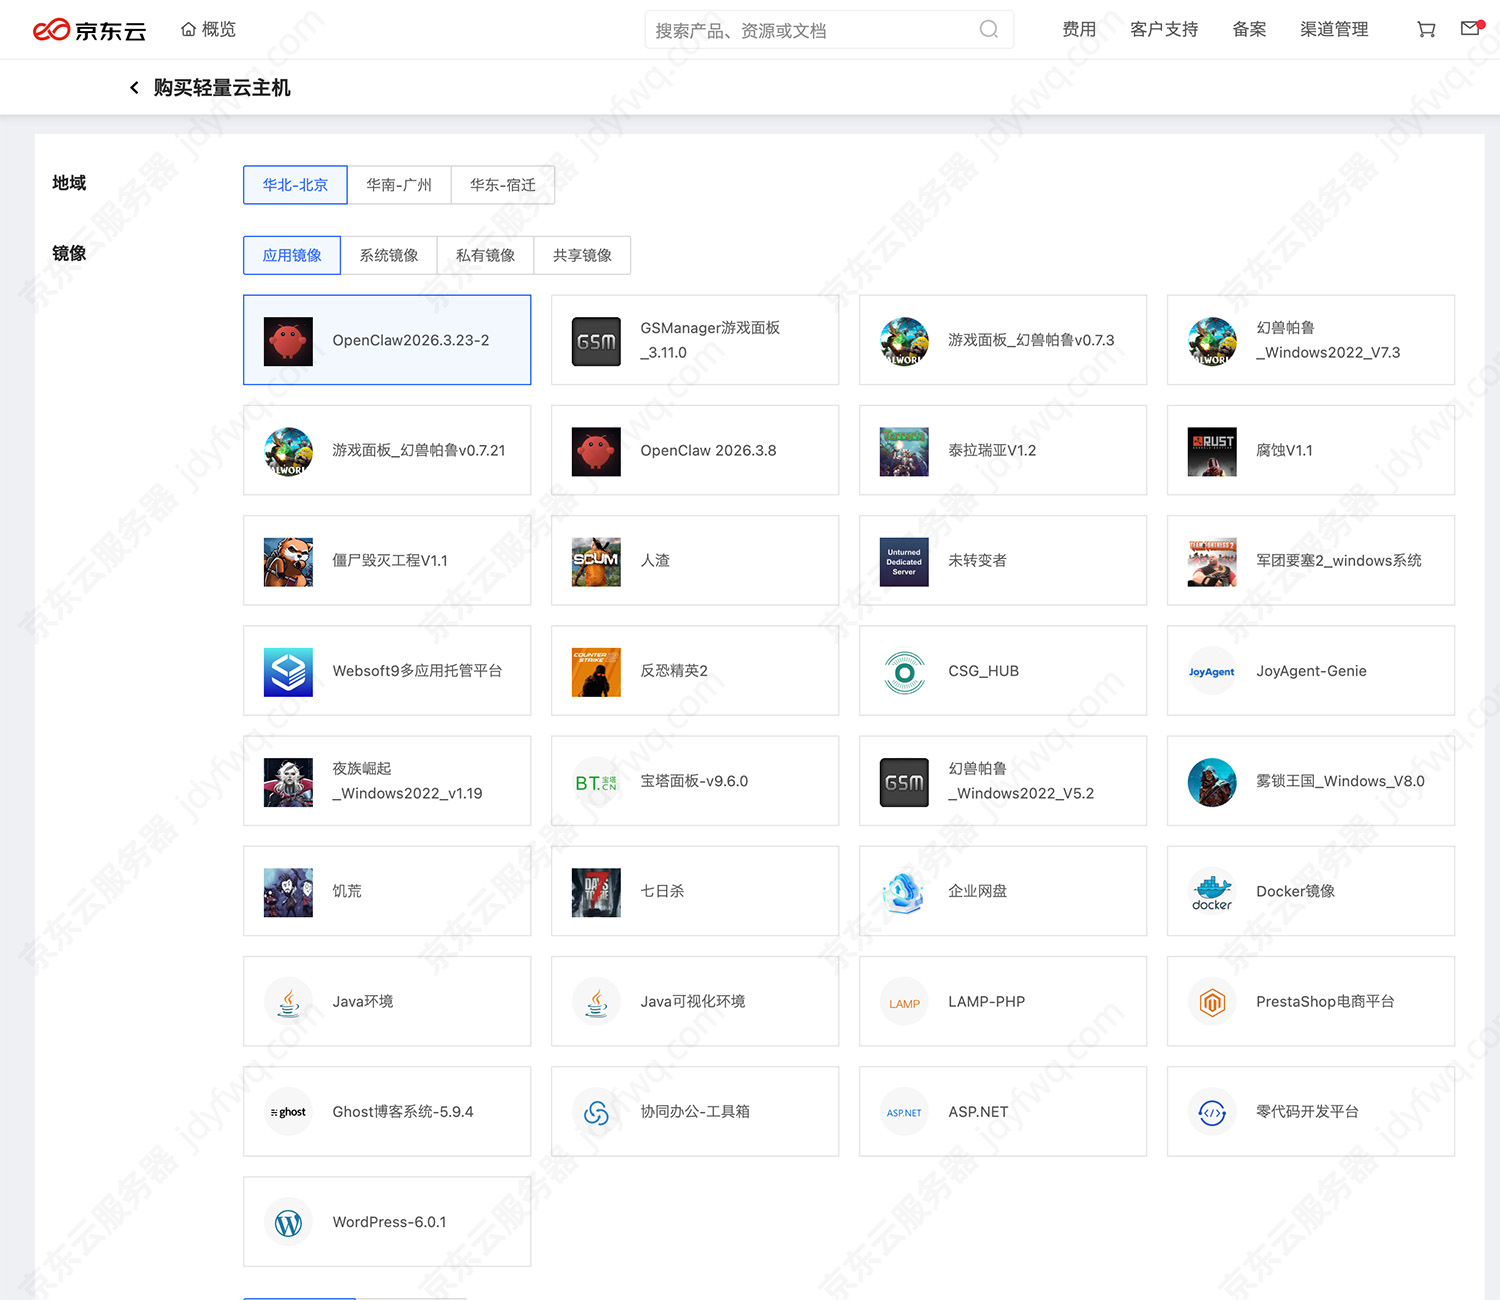1500x1300 pixels.
Task: Switch to the 应用镜像 tab
Action: point(292,255)
